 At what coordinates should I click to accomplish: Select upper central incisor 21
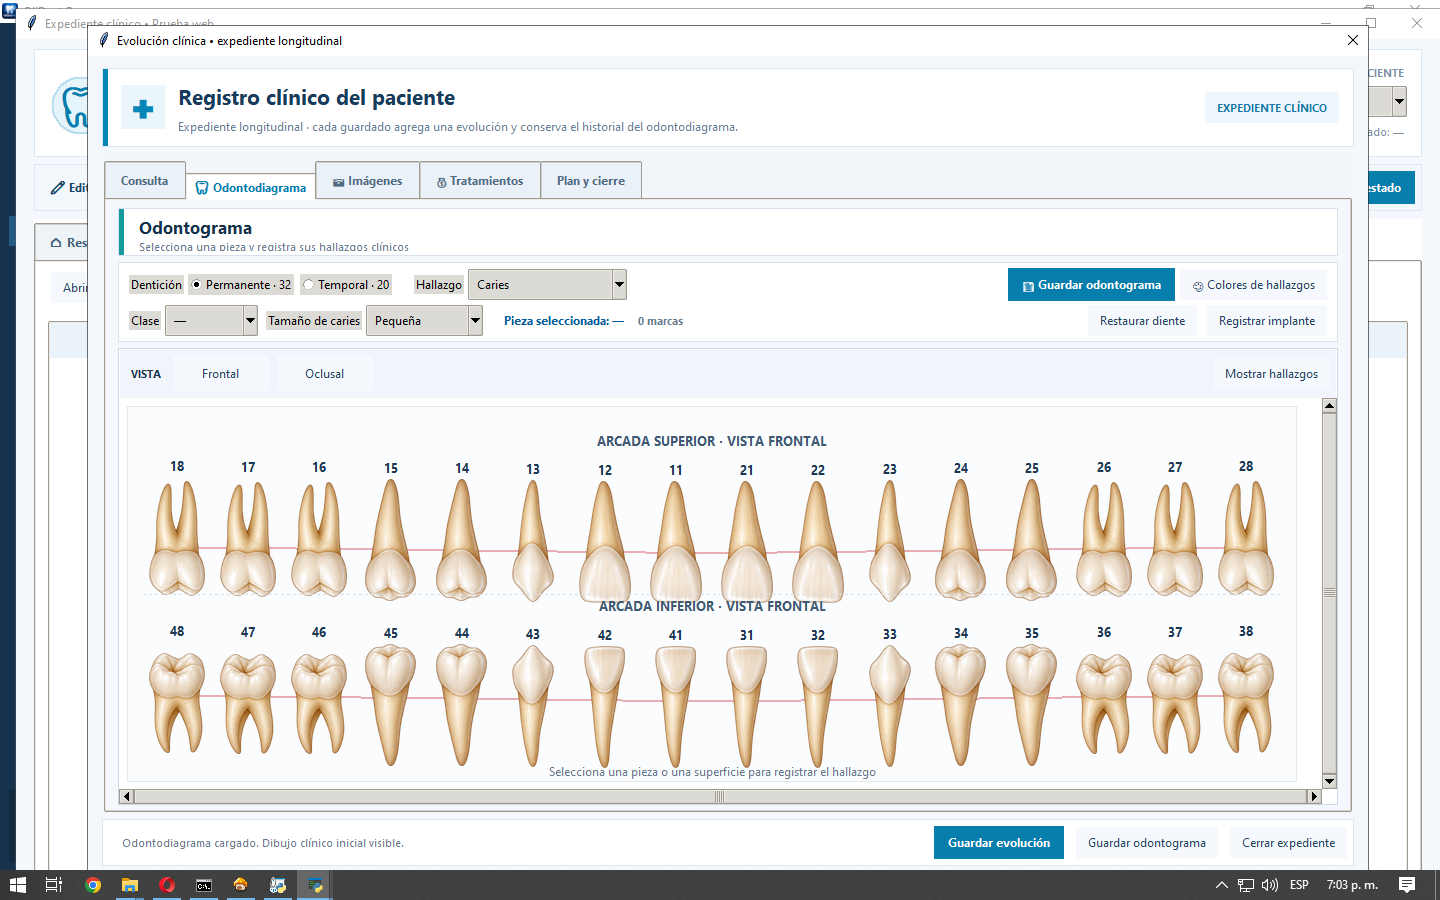point(747,541)
